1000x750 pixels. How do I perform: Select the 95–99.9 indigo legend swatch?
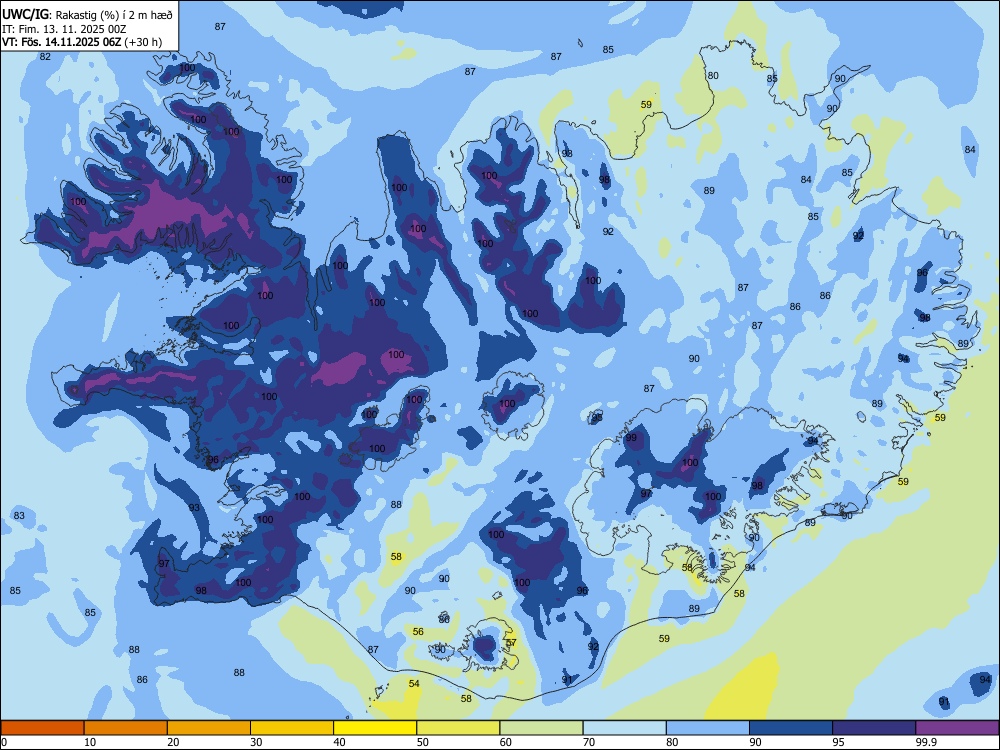coord(874,728)
